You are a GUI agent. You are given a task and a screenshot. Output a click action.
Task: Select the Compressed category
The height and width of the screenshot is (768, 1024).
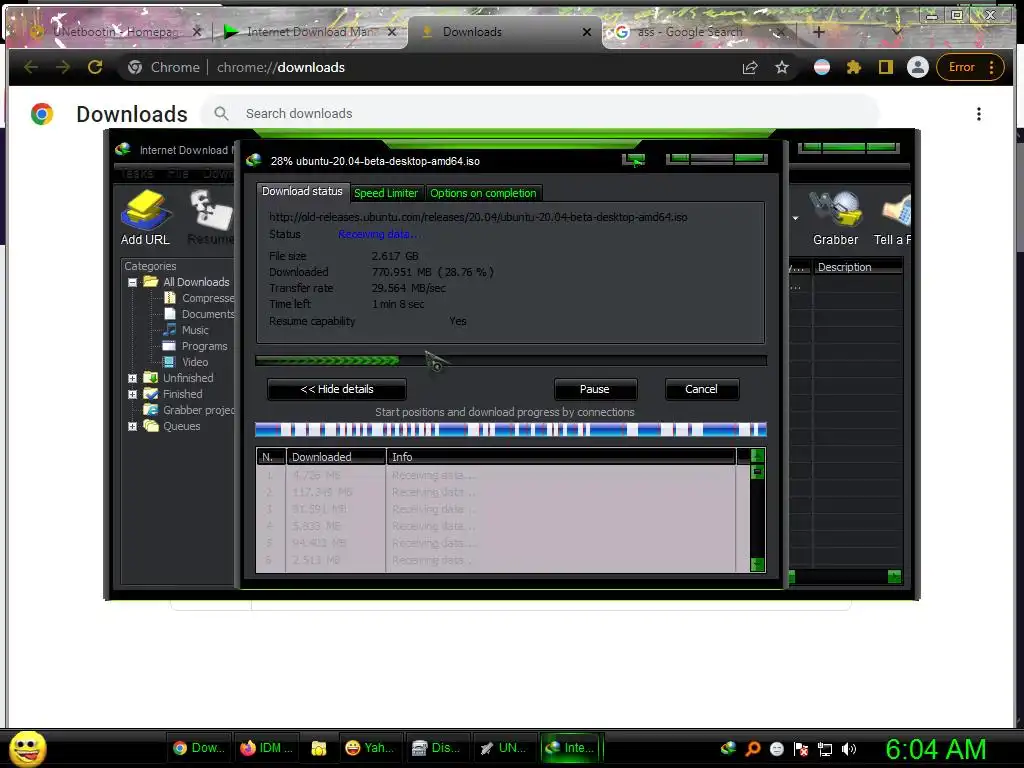point(199,298)
